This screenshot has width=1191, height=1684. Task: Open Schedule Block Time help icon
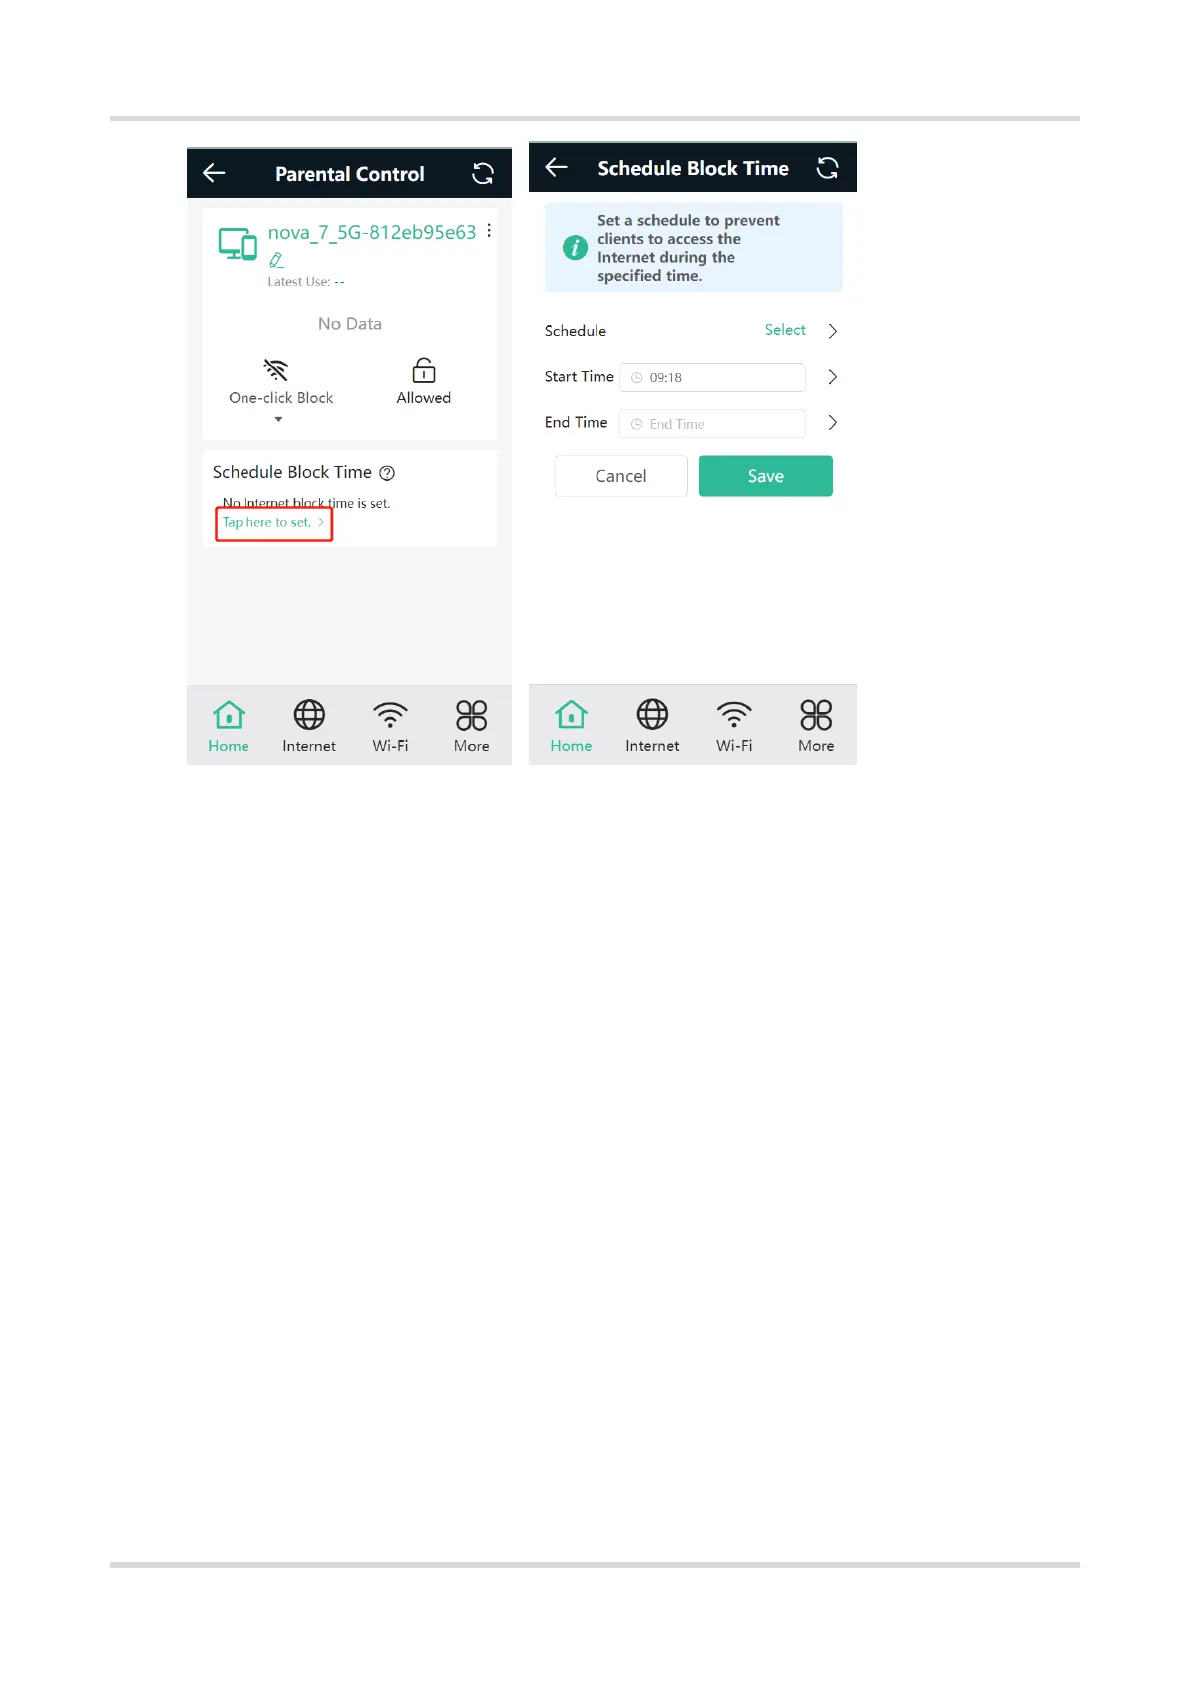pos(387,473)
